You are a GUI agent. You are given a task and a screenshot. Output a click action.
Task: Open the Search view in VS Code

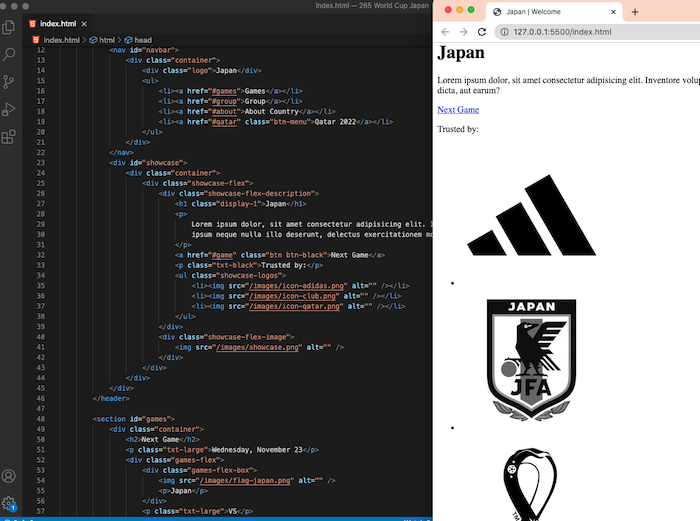pos(8,54)
